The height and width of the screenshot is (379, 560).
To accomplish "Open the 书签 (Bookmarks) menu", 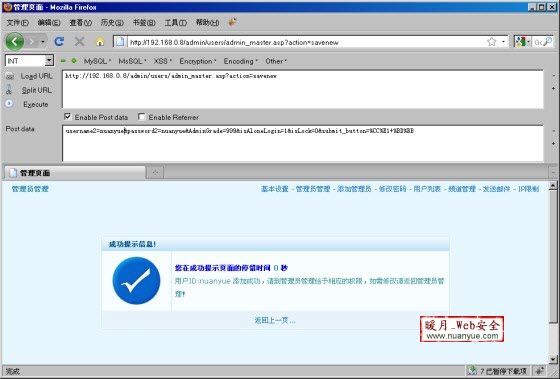I will 144,23.
